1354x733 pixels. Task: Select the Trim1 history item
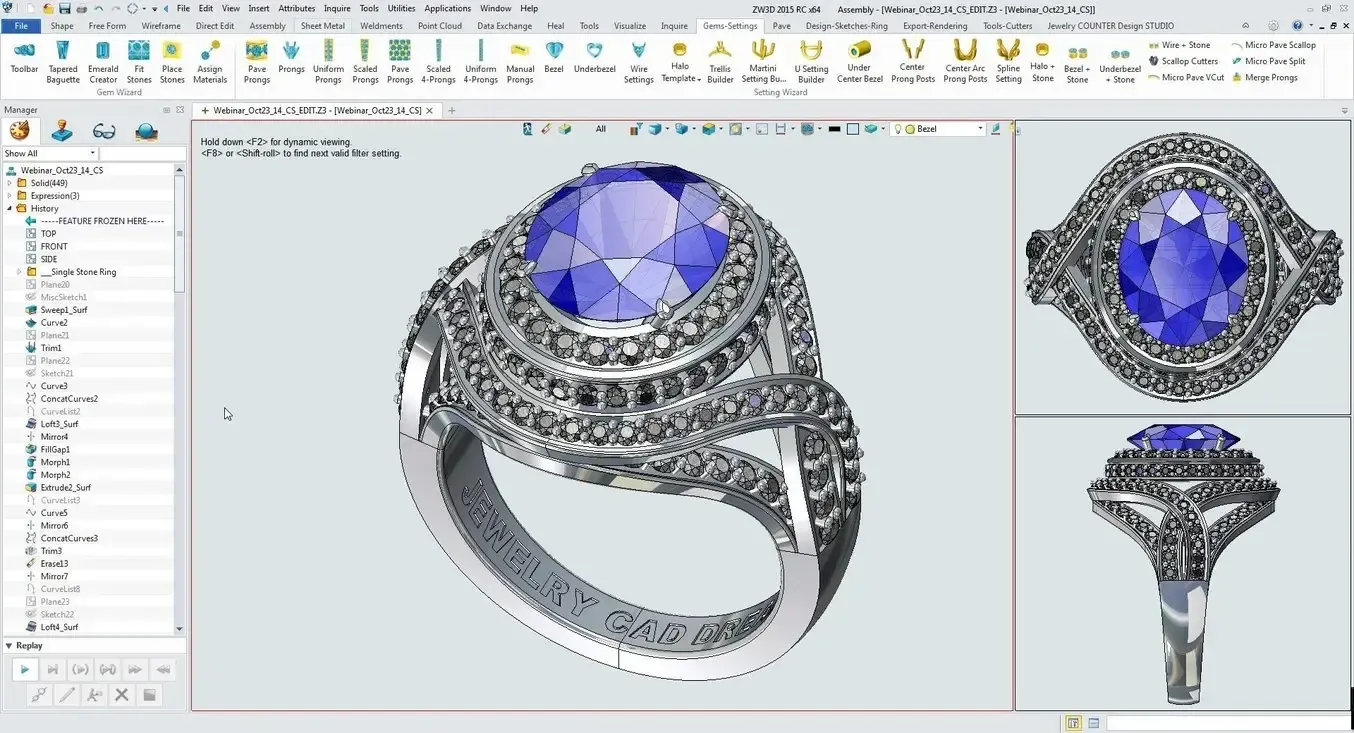click(x=51, y=347)
